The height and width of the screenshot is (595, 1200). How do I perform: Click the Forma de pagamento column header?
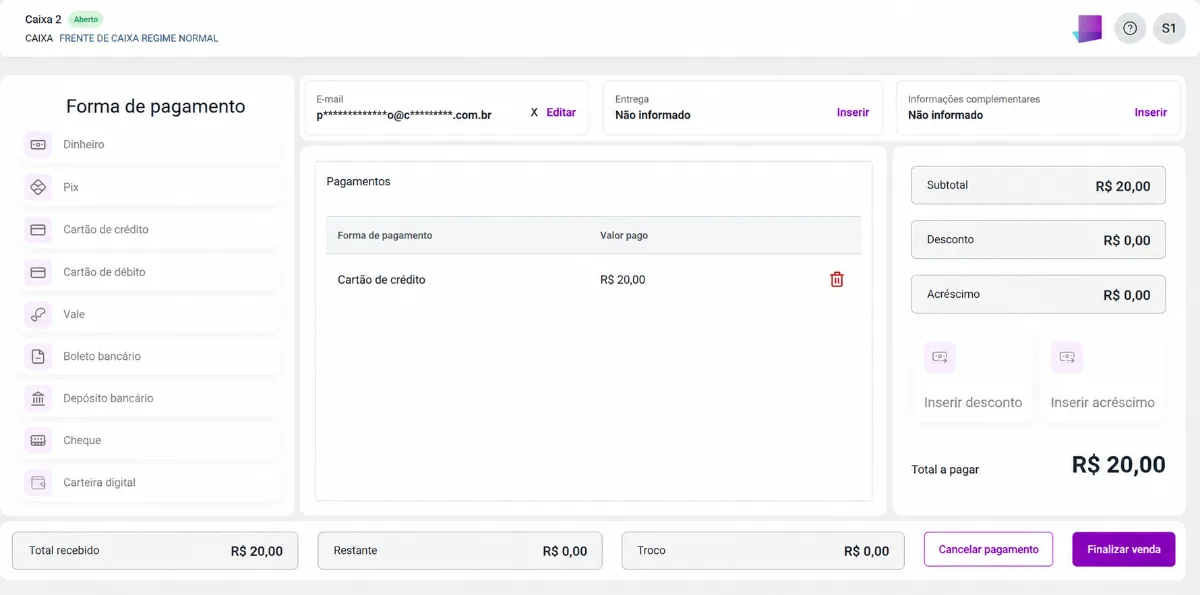(385, 236)
